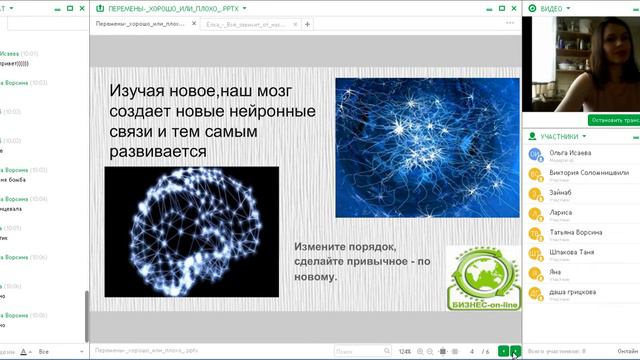Open the chat text color dropdown

(26, 352)
